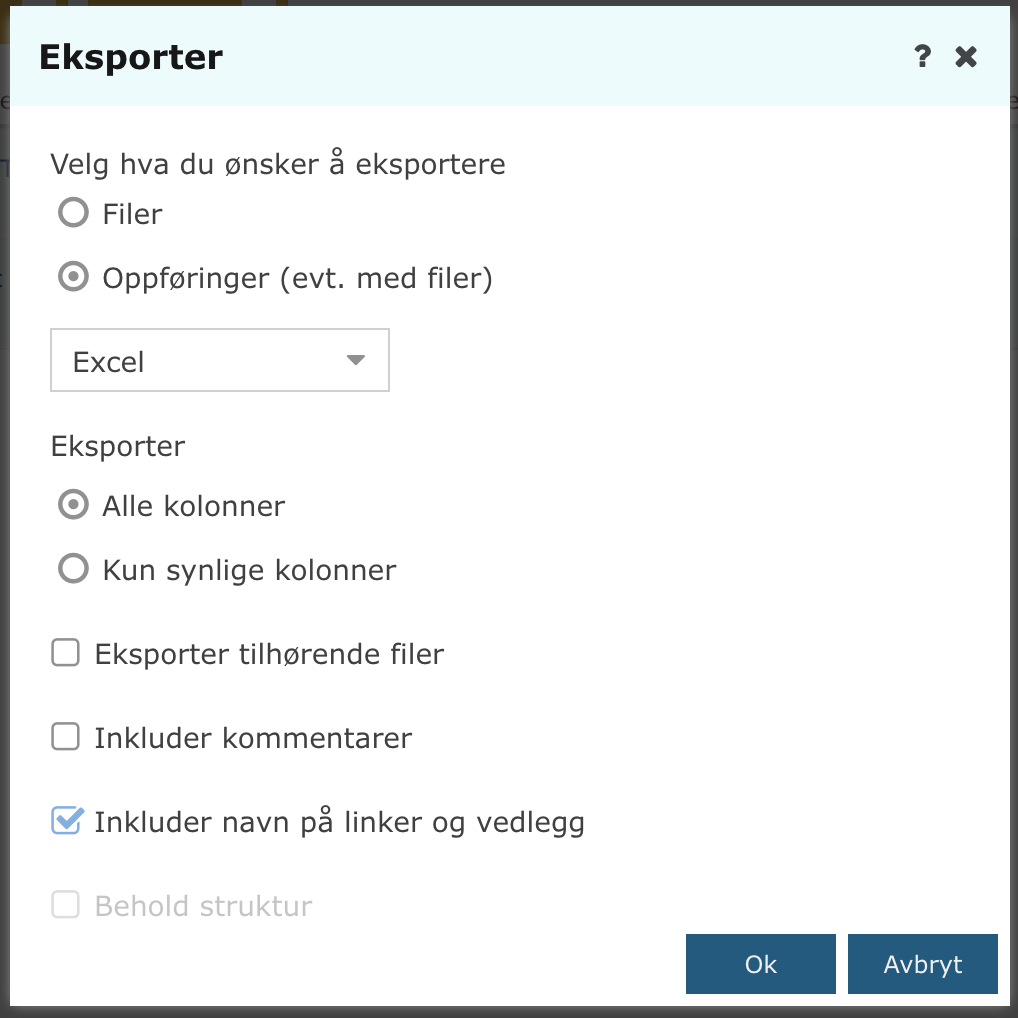
Task: Click the Excel text in the format box
Action: [x=108, y=362]
